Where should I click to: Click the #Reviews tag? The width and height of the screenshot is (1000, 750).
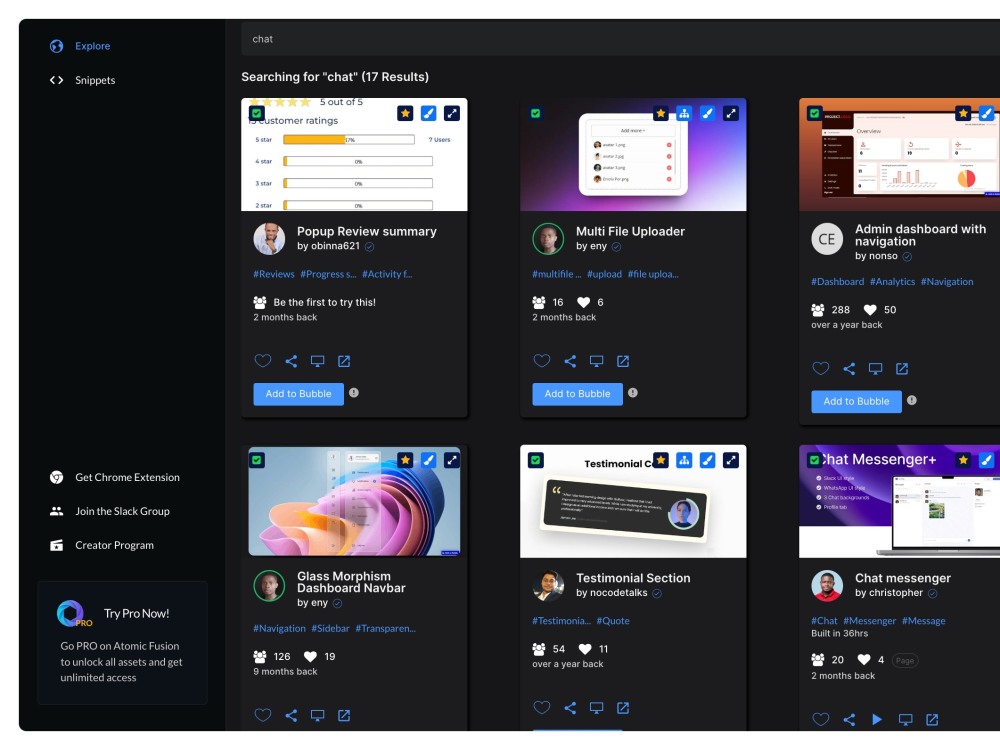(x=274, y=274)
